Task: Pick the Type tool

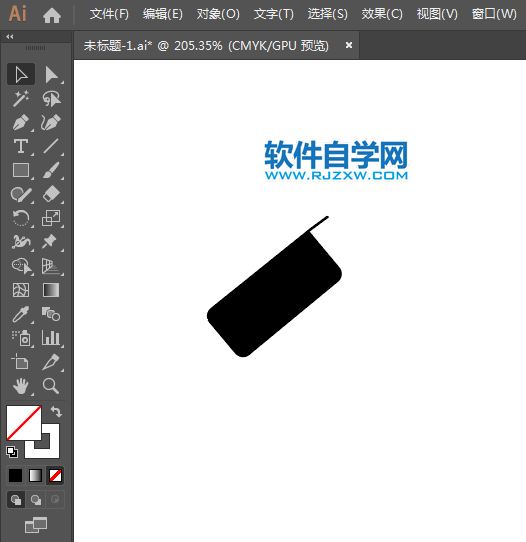Action: (21, 146)
